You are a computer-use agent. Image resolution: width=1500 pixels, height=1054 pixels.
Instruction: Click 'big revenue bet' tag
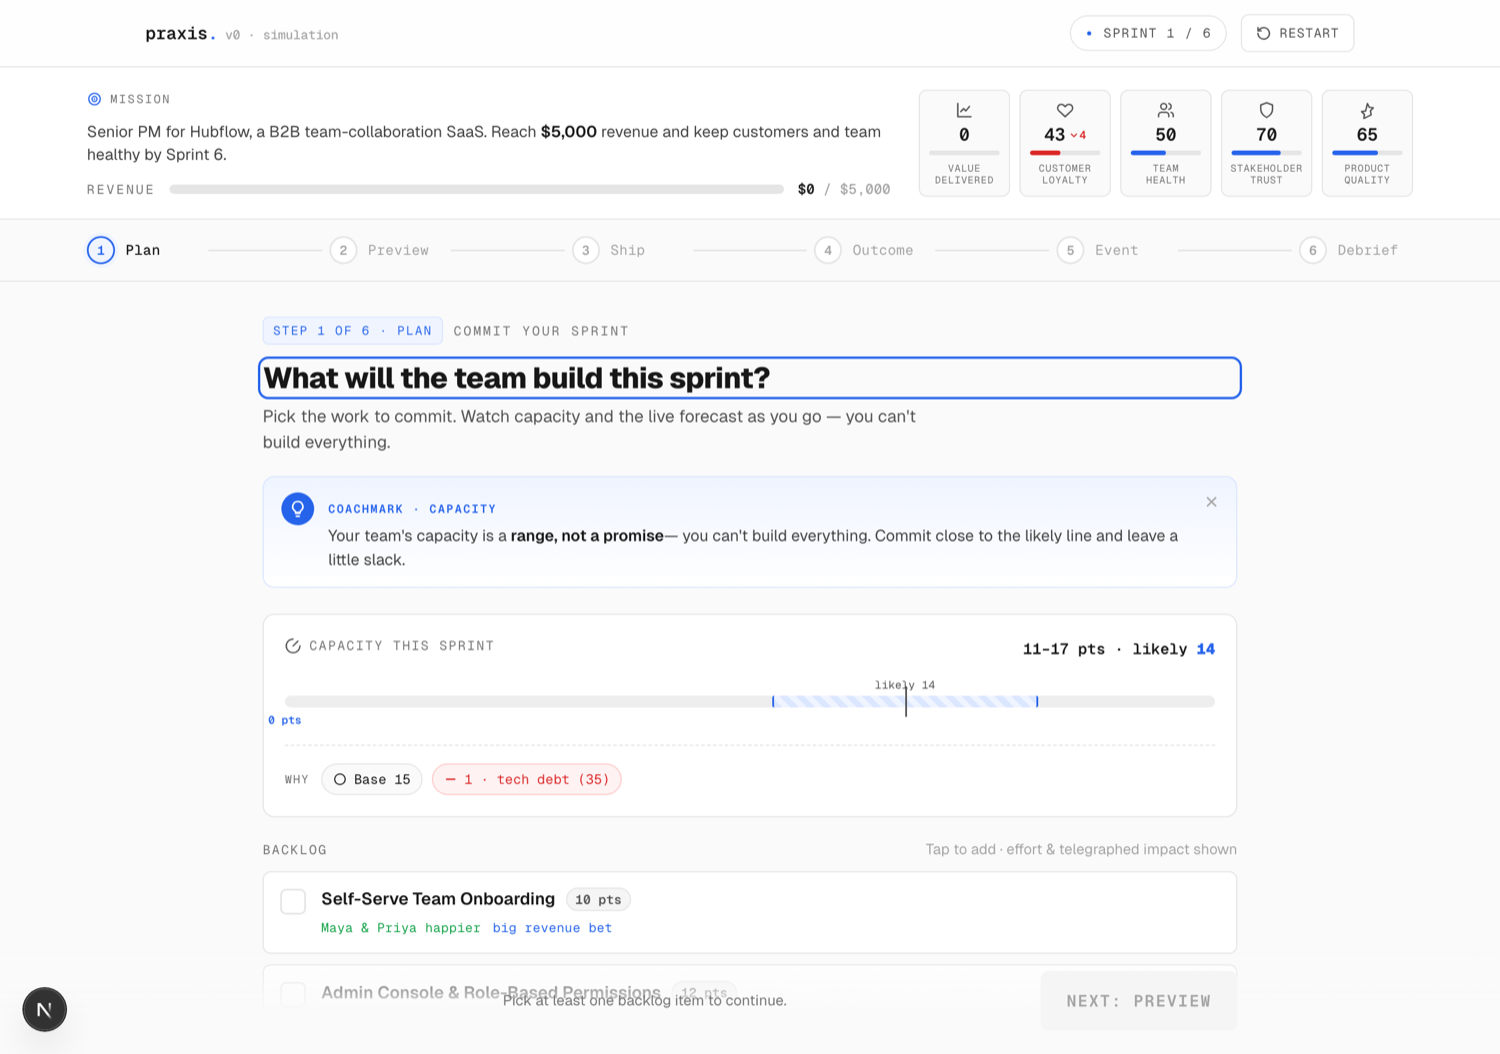(x=552, y=928)
